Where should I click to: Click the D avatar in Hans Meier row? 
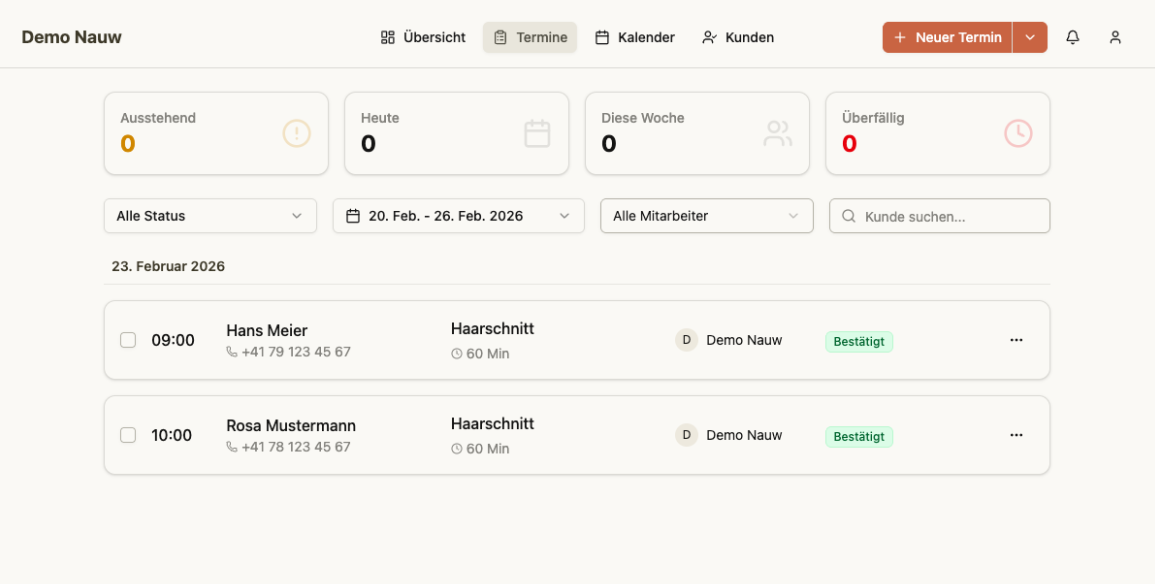(687, 340)
